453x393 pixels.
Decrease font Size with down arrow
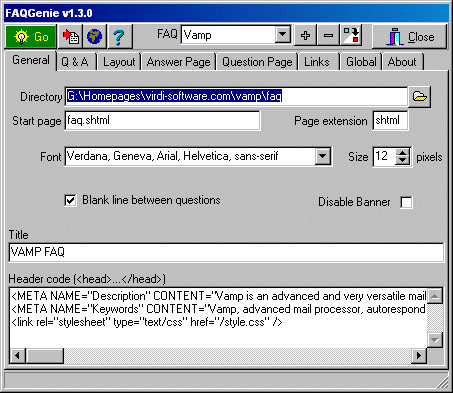(403, 160)
